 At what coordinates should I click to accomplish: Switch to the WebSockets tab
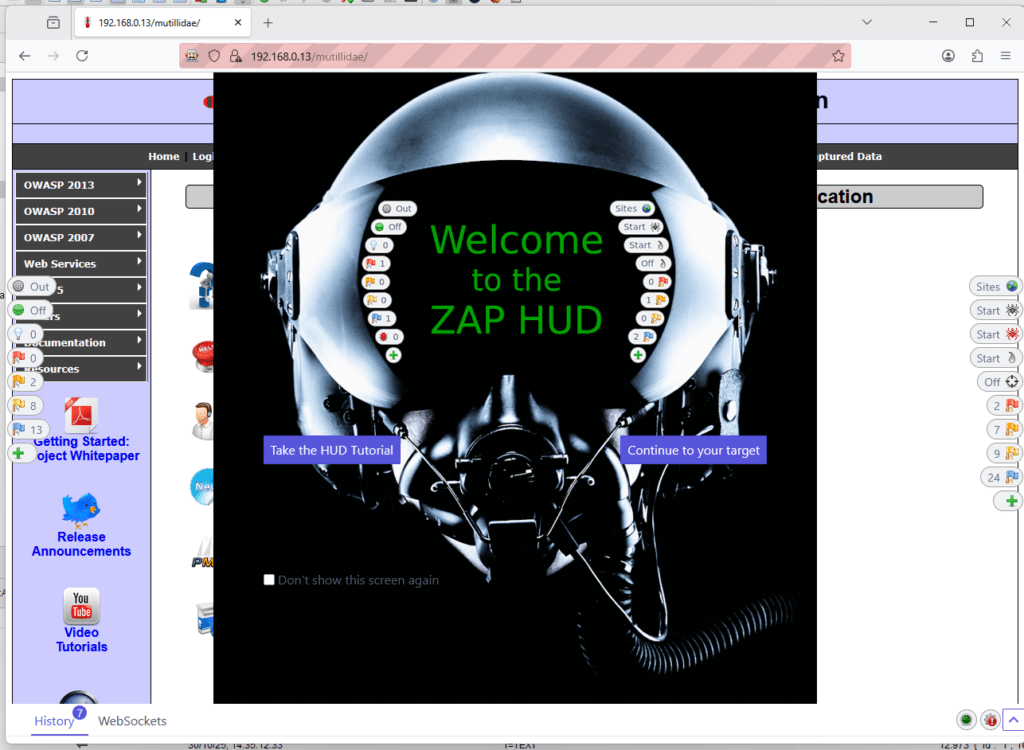tap(132, 721)
